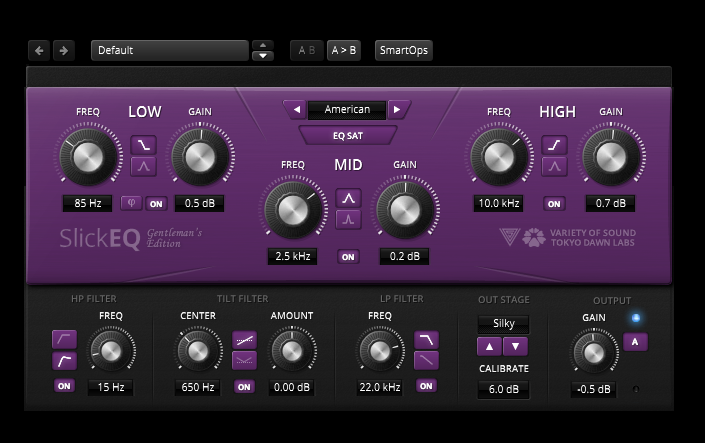Screen dimensions: 705x443
Task: Click the output GAIN knob
Action: [592, 352]
